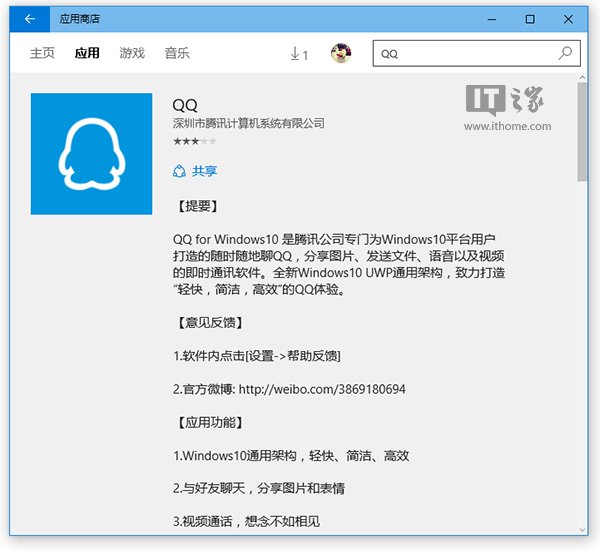Click the 应用商店 window title
The image size is (600, 555).
click(x=80, y=19)
